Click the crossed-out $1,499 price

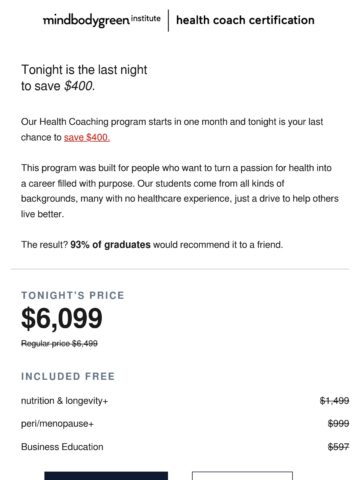click(x=334, y=401)
